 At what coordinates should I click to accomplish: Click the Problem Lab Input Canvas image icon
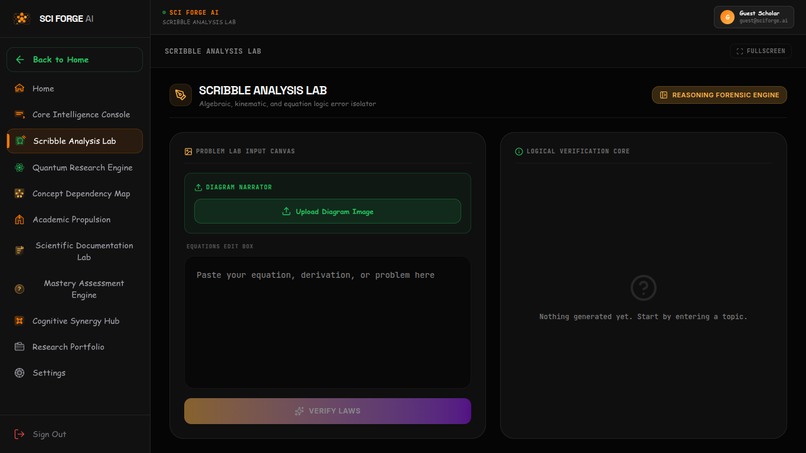pyautogui.click(x=188, y=151)
